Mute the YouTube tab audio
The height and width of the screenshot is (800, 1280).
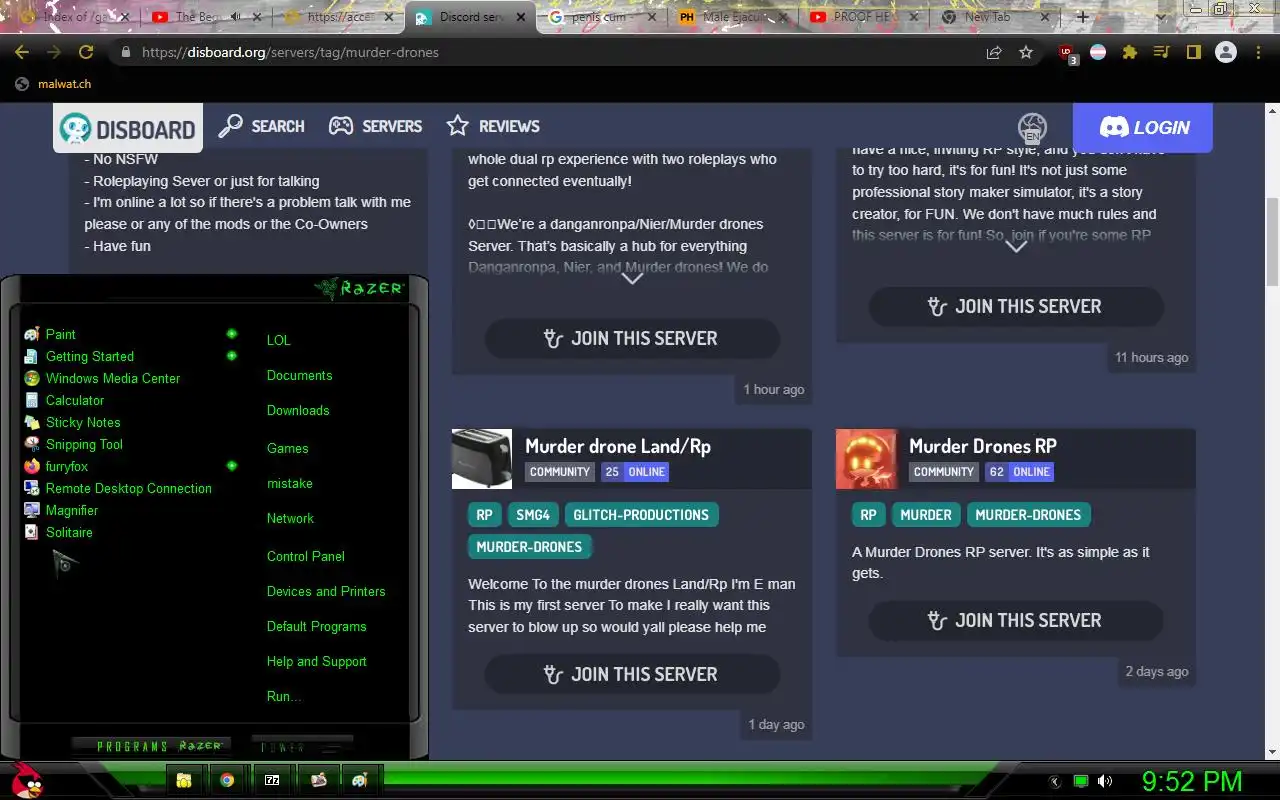237,17
